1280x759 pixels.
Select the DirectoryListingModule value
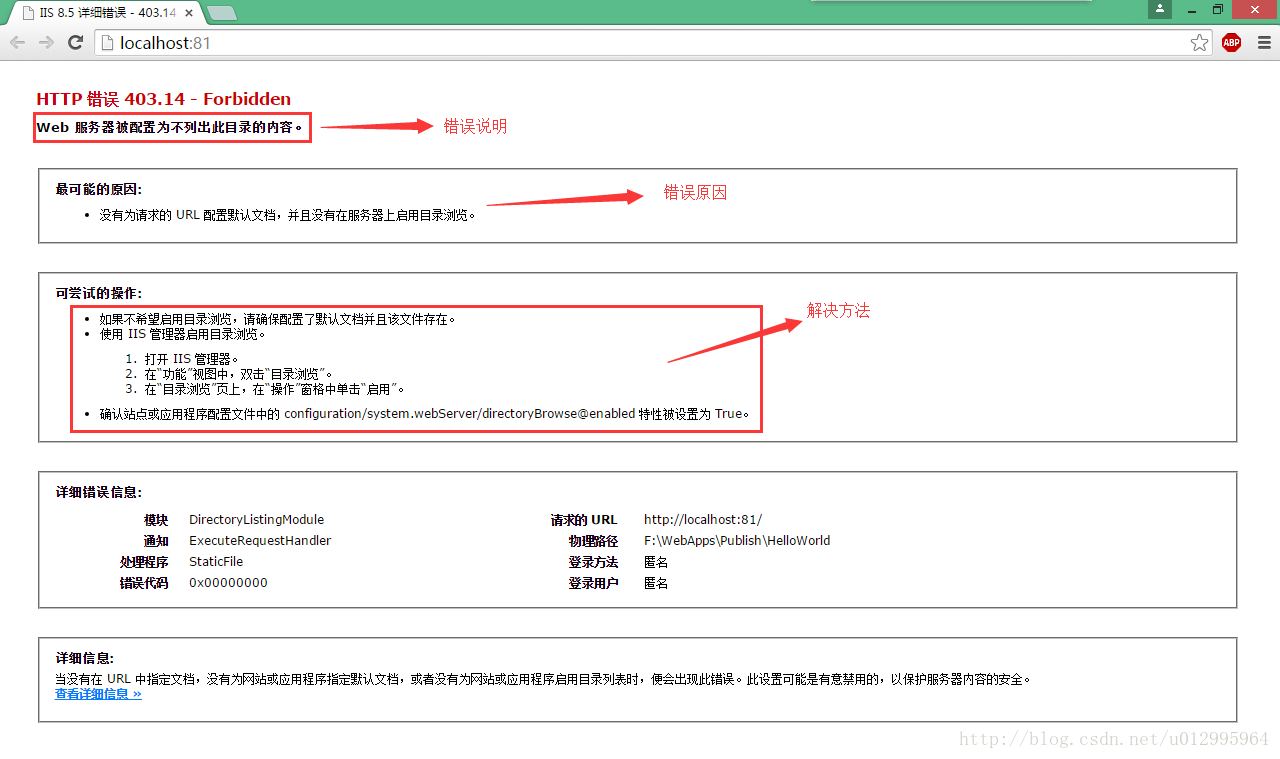point(256,520)
